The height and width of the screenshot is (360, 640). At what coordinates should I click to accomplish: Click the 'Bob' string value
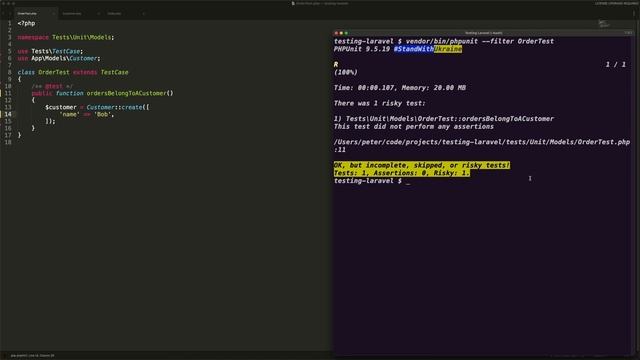click(102, 114)
